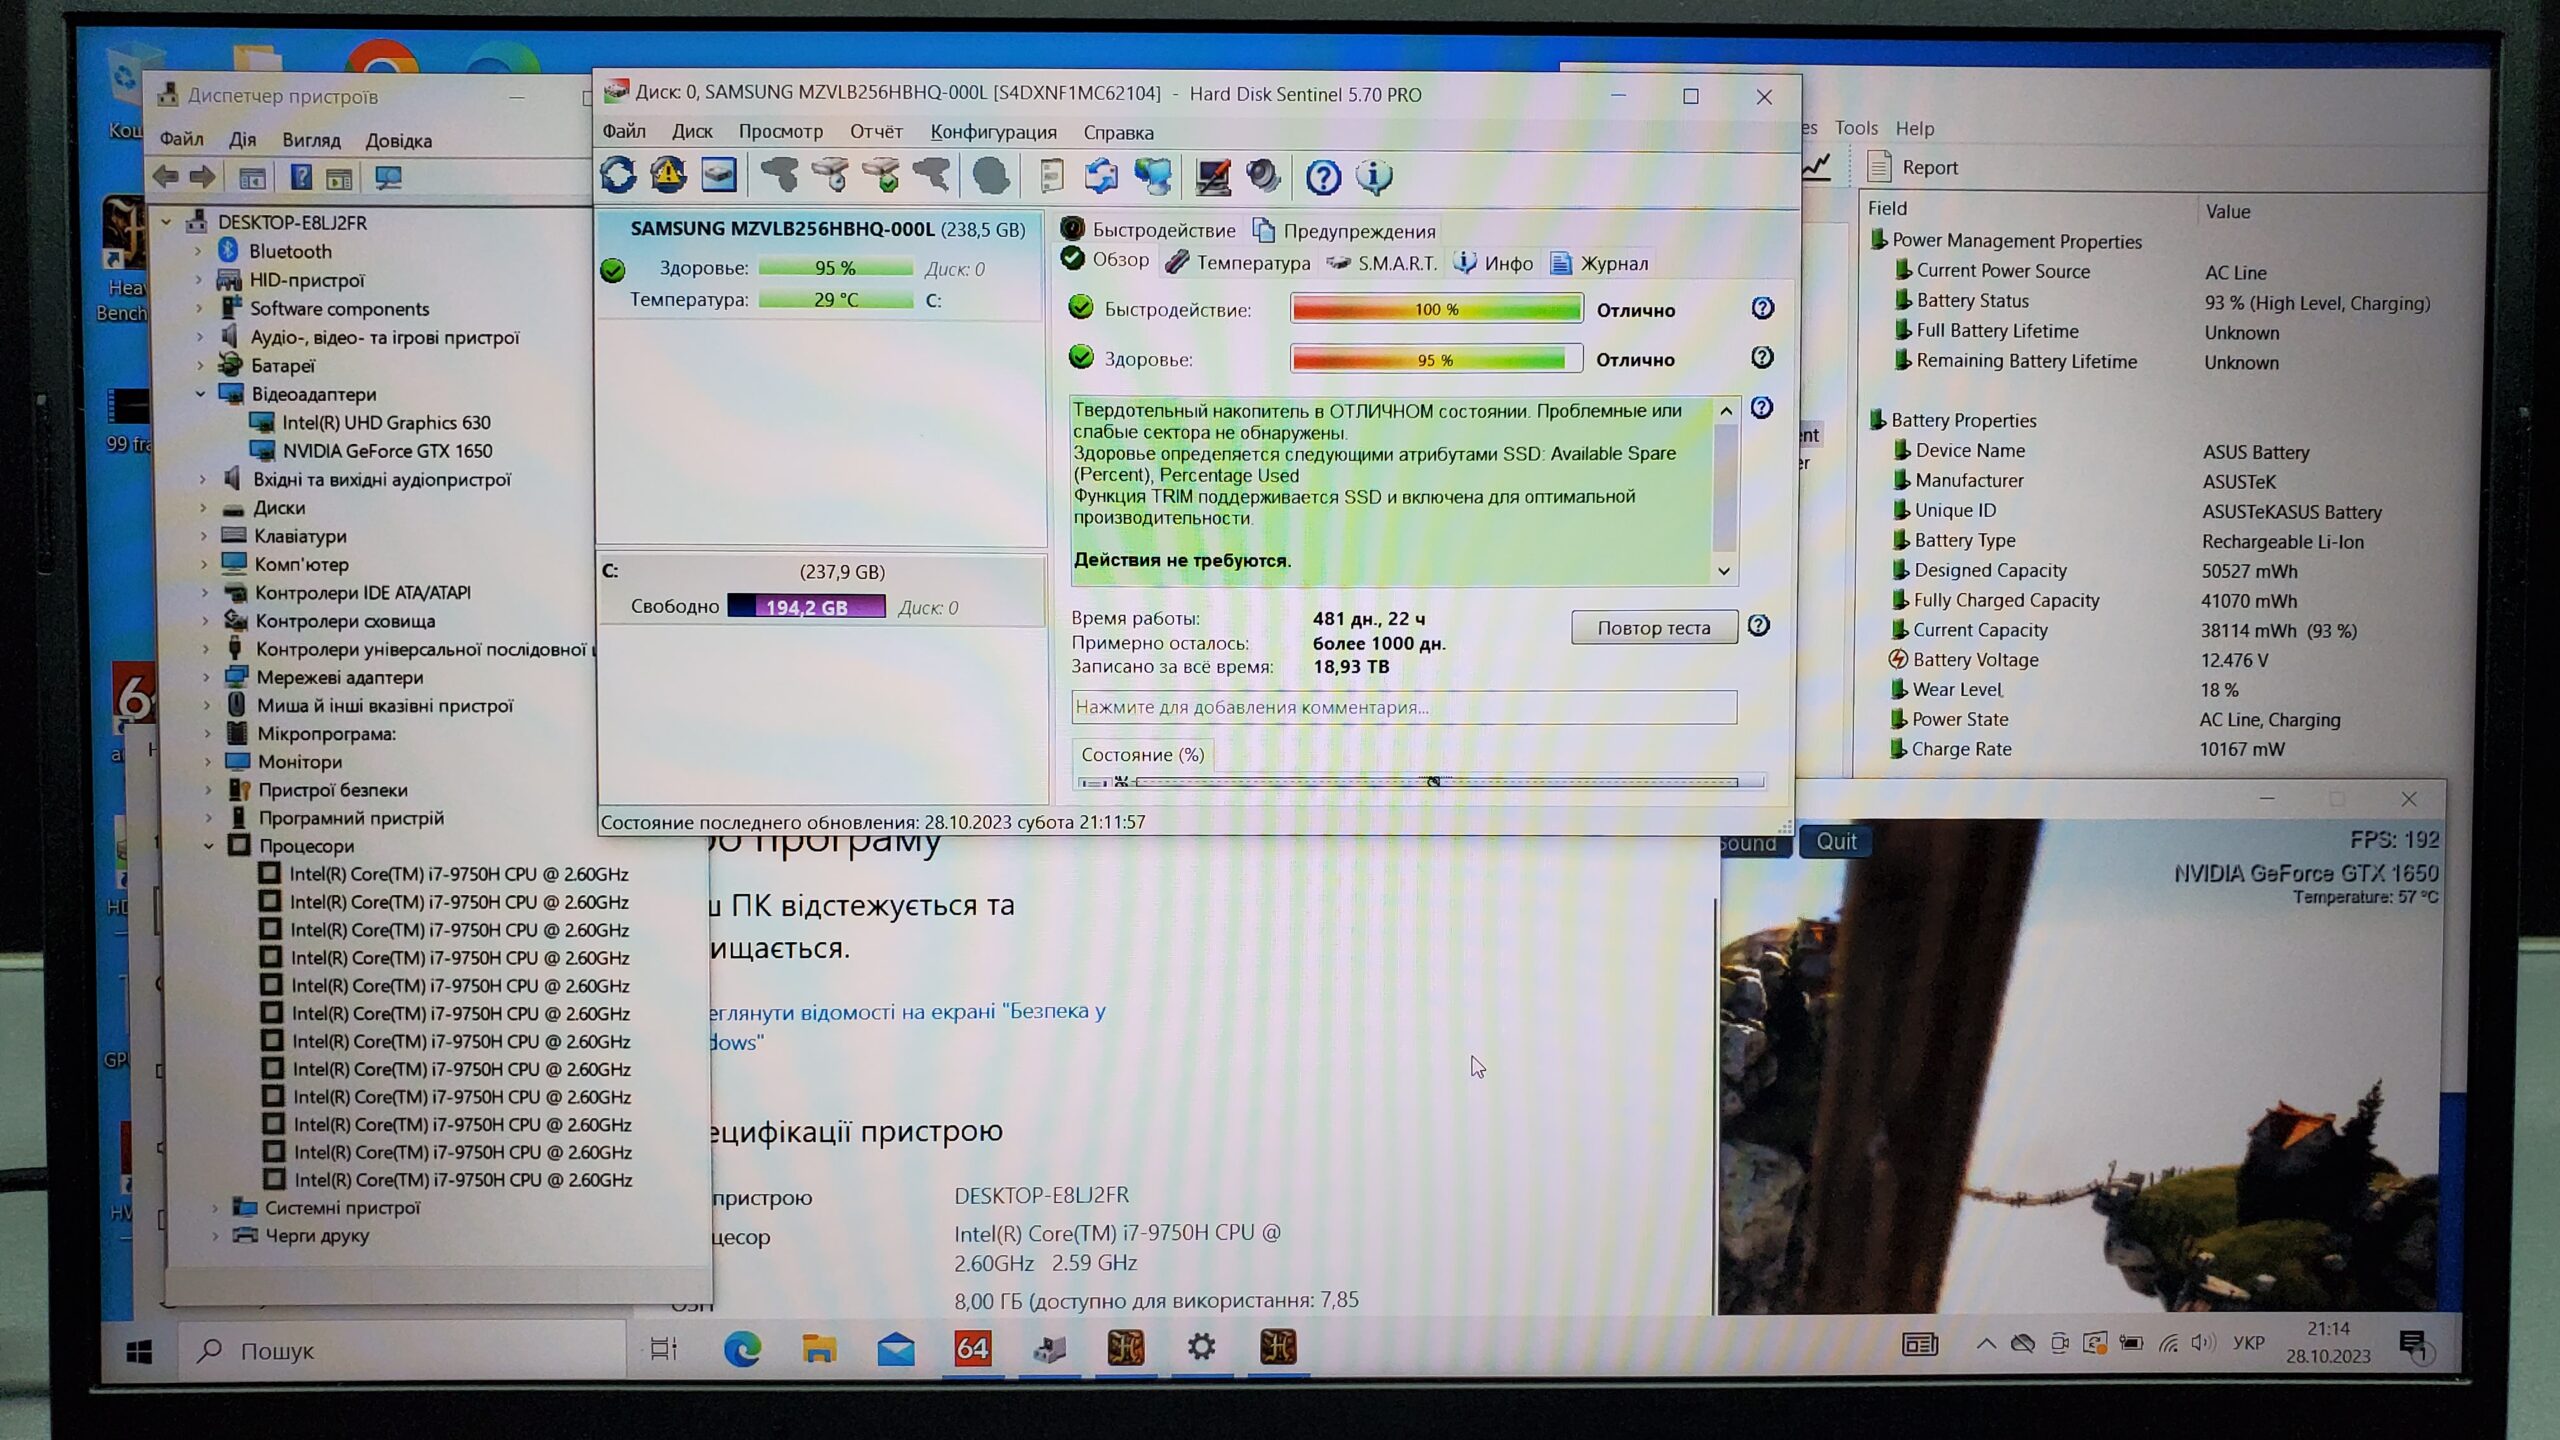2560x1440 pixels.
Task: Click the AIDA64 icon in taskbar
Action: click(972, 1349)
